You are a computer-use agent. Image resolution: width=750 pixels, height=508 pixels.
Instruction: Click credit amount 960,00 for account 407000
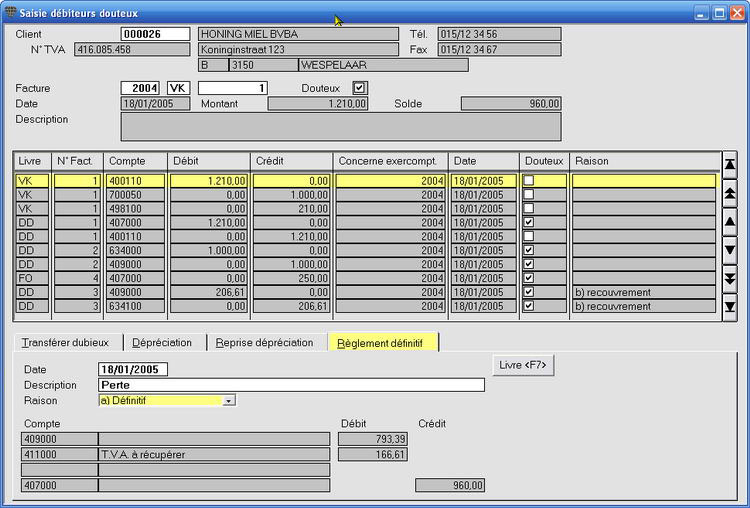point(450,485)
